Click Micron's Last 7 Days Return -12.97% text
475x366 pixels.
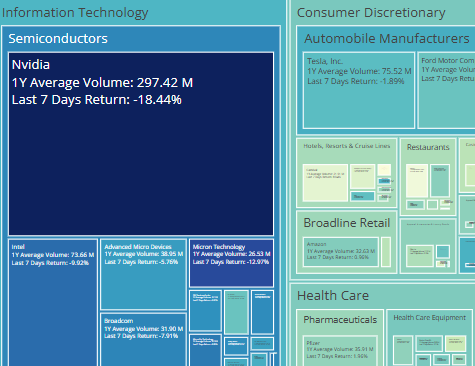click(x=231, y=262)
